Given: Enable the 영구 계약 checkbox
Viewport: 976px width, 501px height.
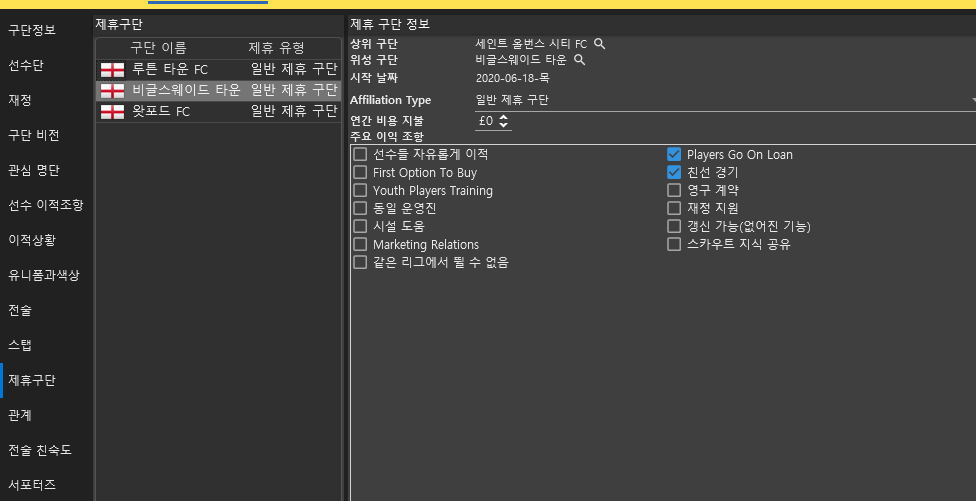Looking at the screenshot, I should tap(674, 190).
